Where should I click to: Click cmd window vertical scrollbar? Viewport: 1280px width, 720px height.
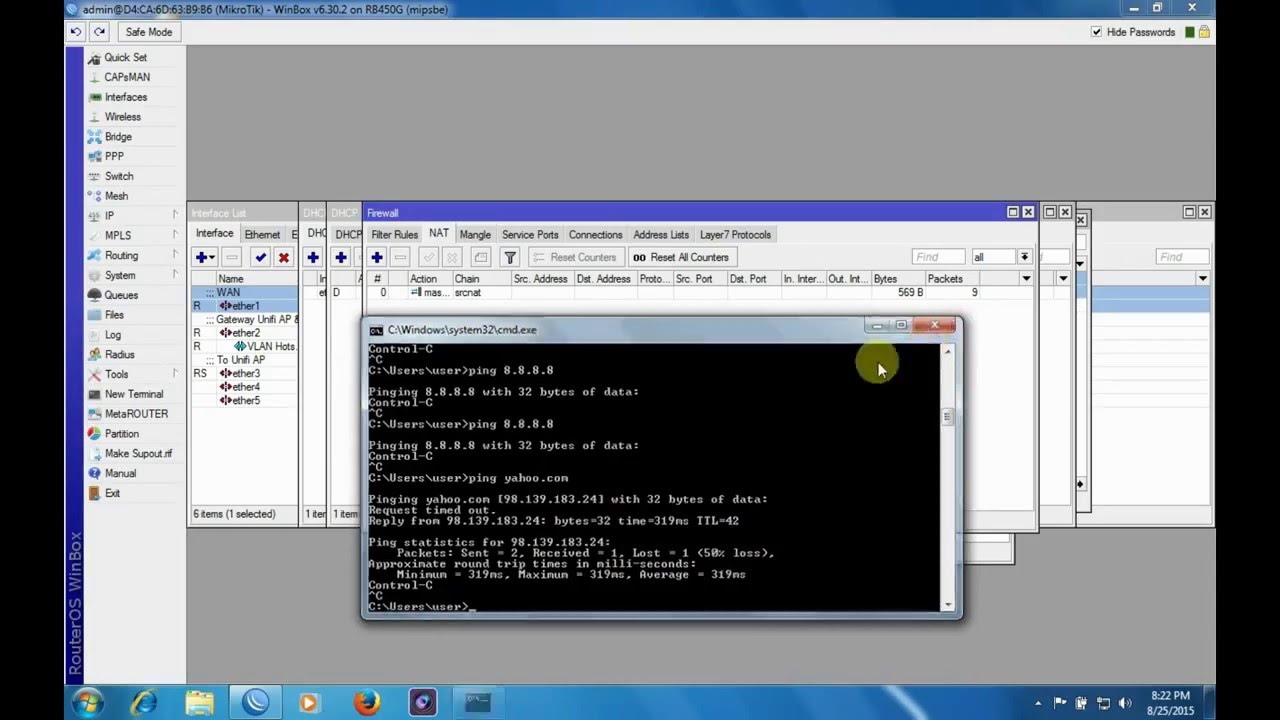coord(947,476)
